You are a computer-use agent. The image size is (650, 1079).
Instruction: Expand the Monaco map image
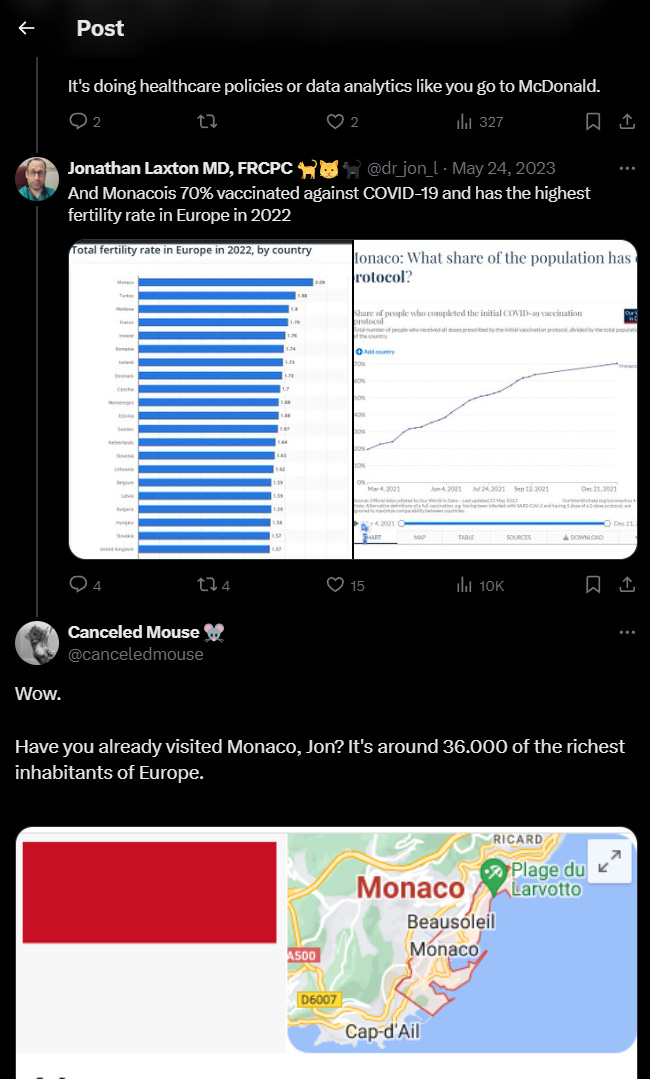coord(609,861)
